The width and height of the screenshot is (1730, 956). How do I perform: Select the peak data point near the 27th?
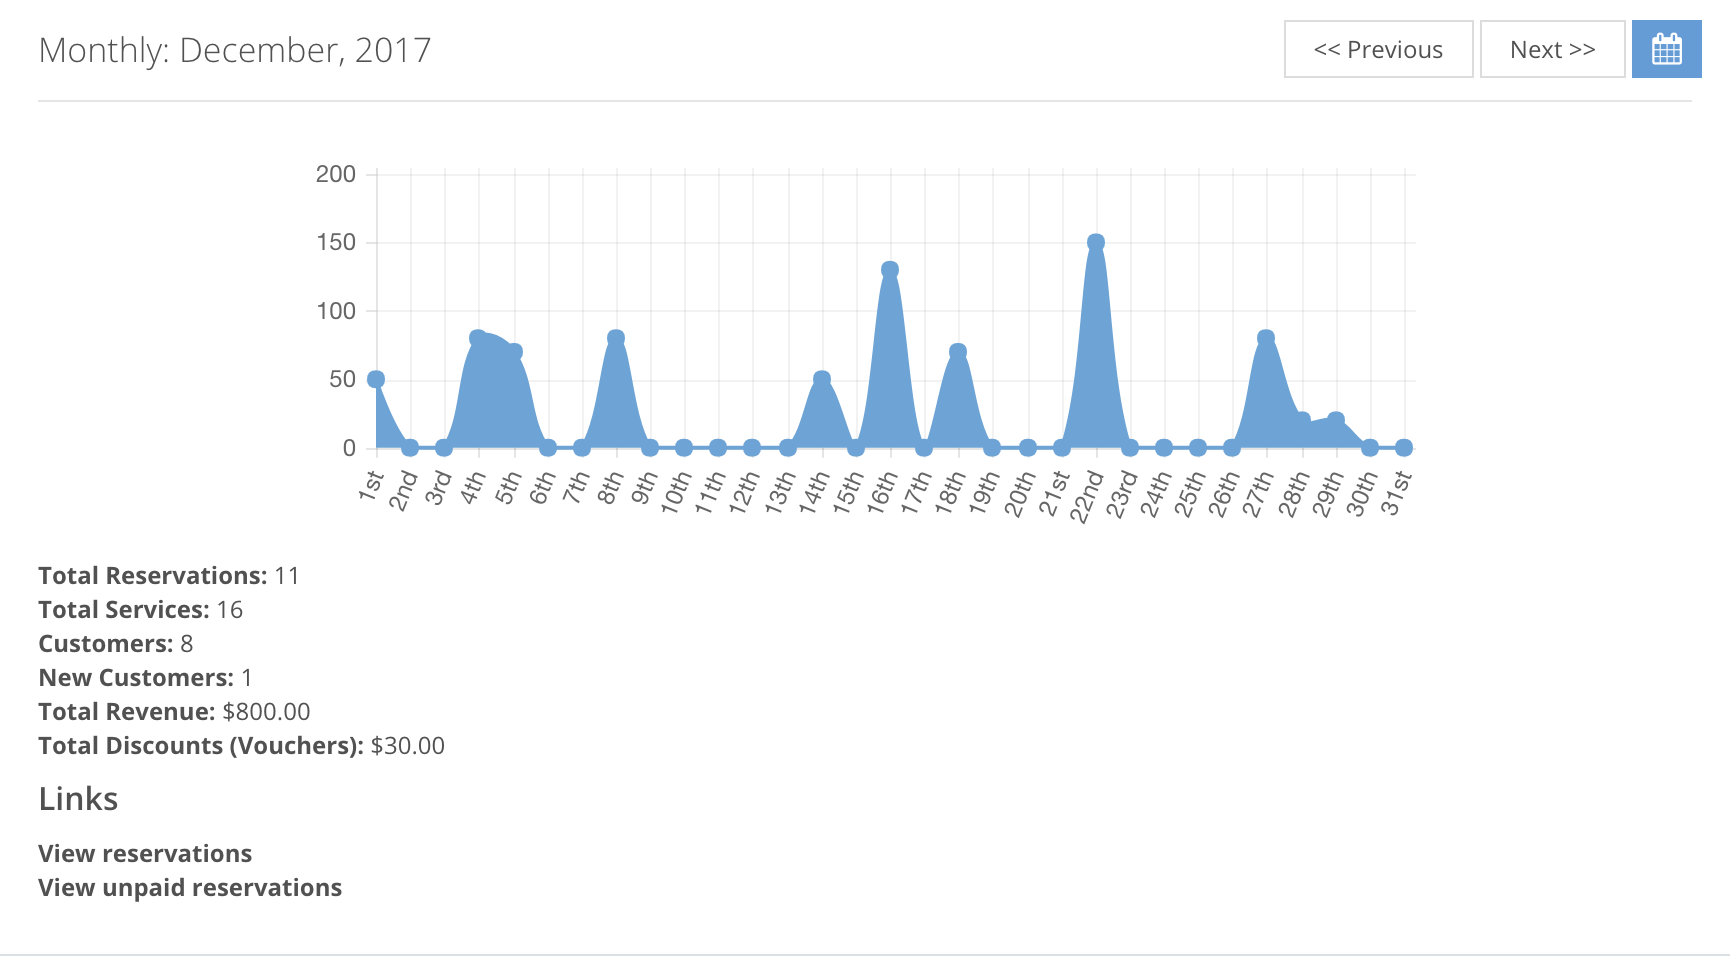1266,334
